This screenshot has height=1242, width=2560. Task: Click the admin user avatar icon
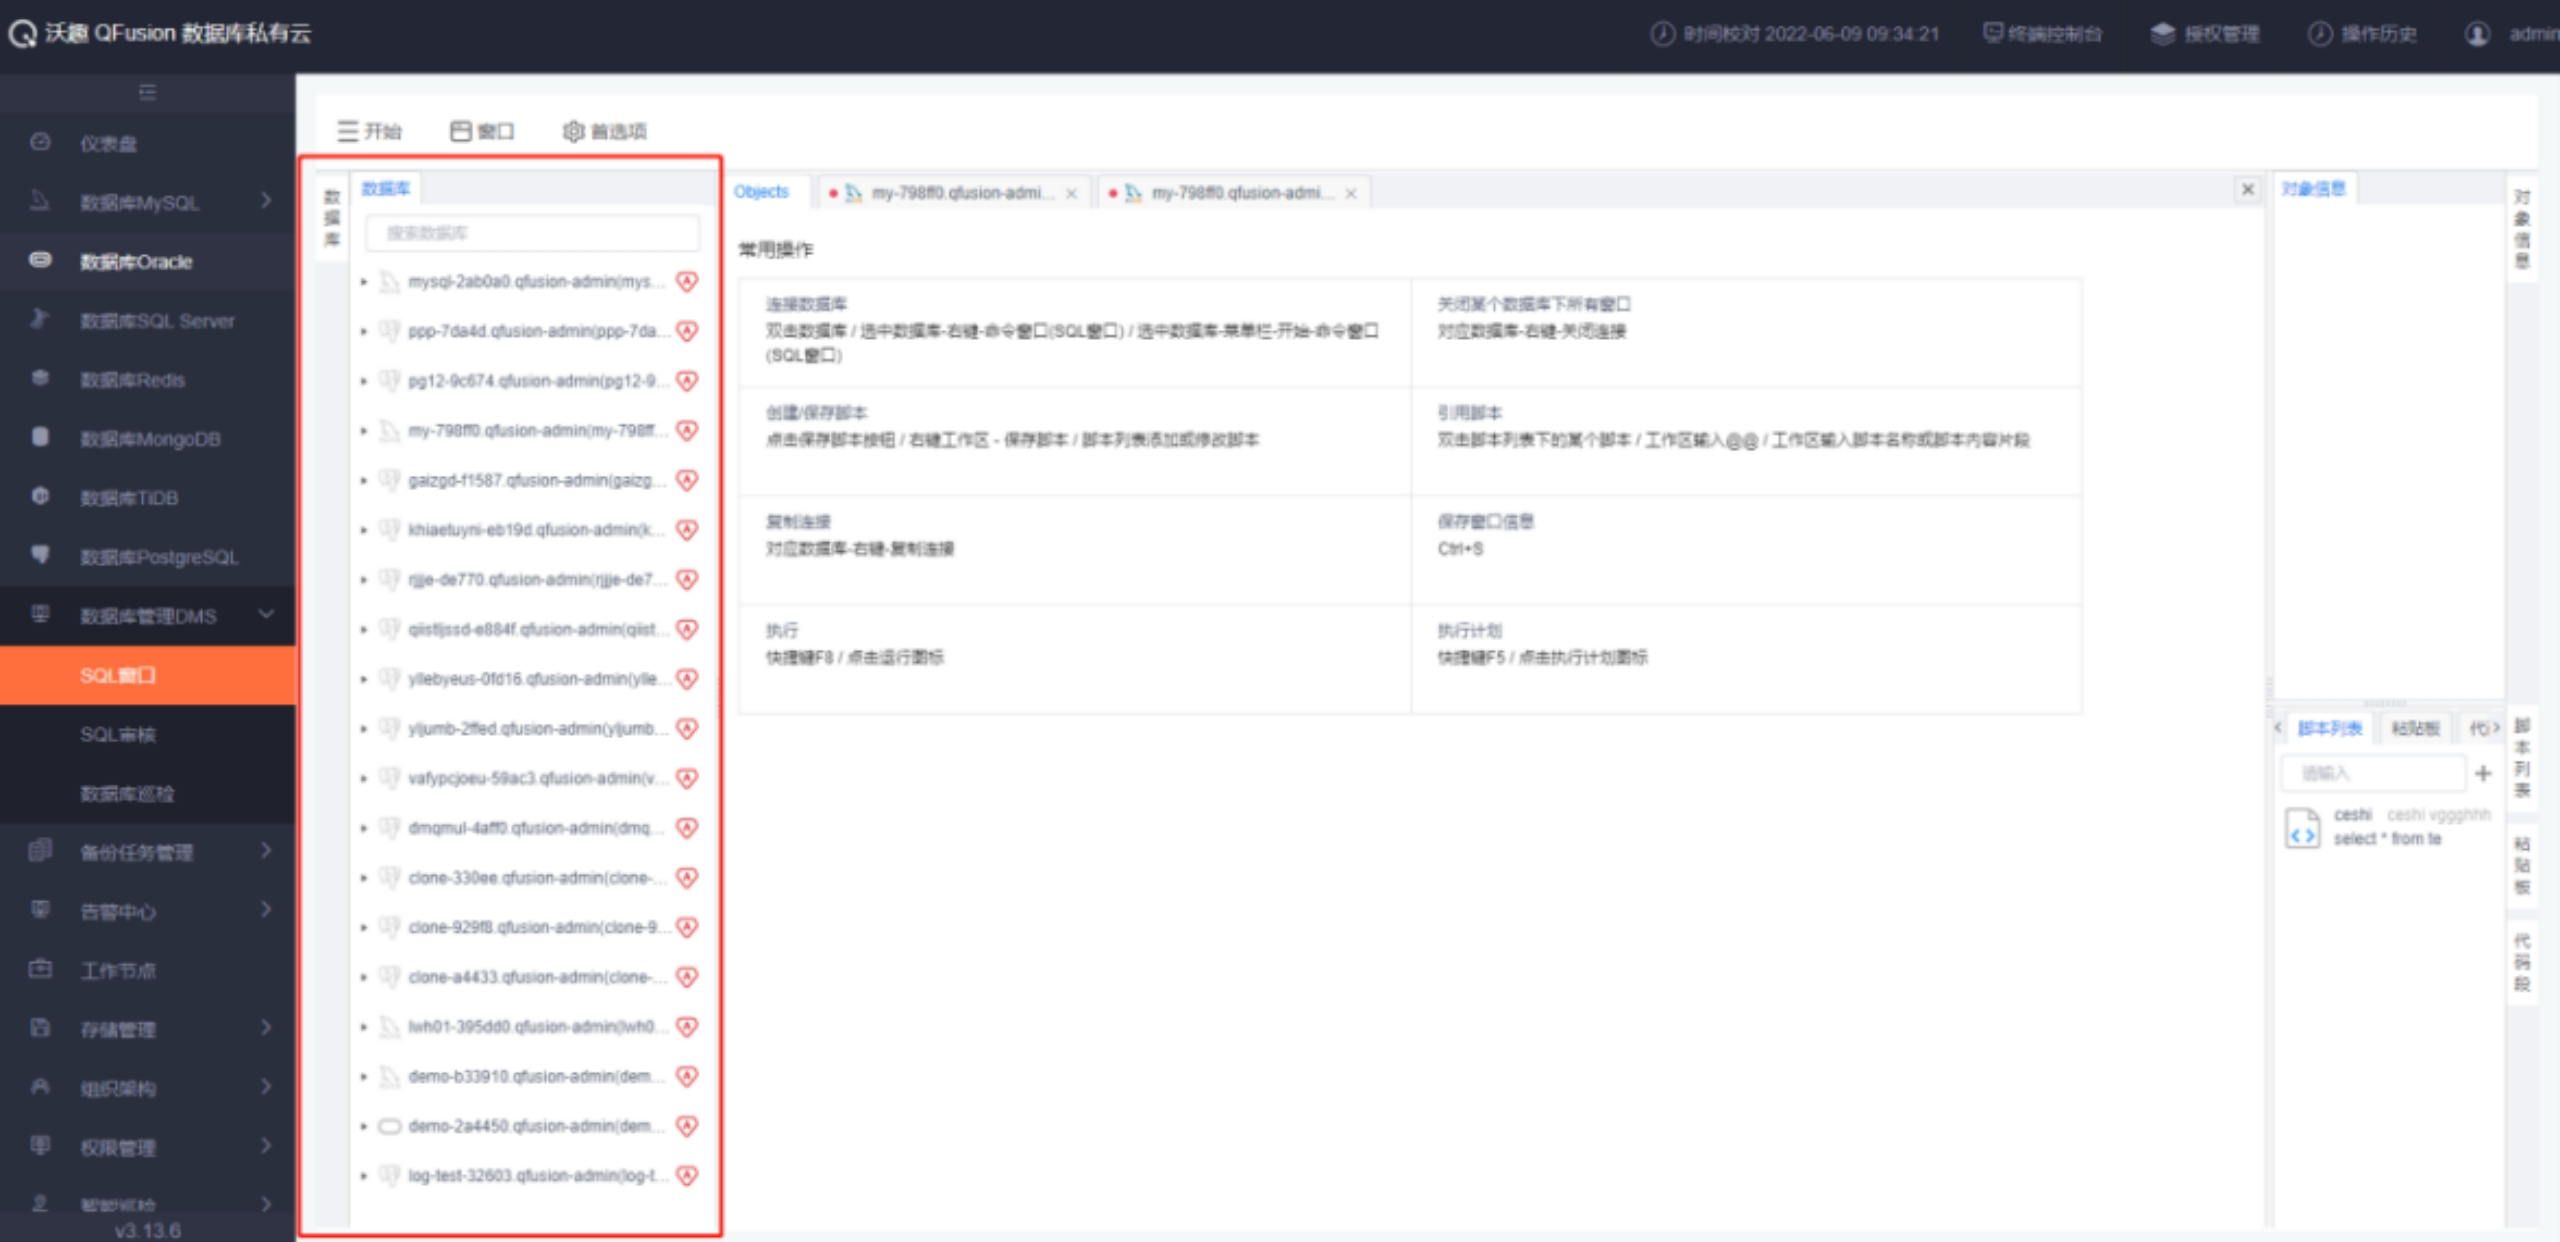(x=2477, y=34)
